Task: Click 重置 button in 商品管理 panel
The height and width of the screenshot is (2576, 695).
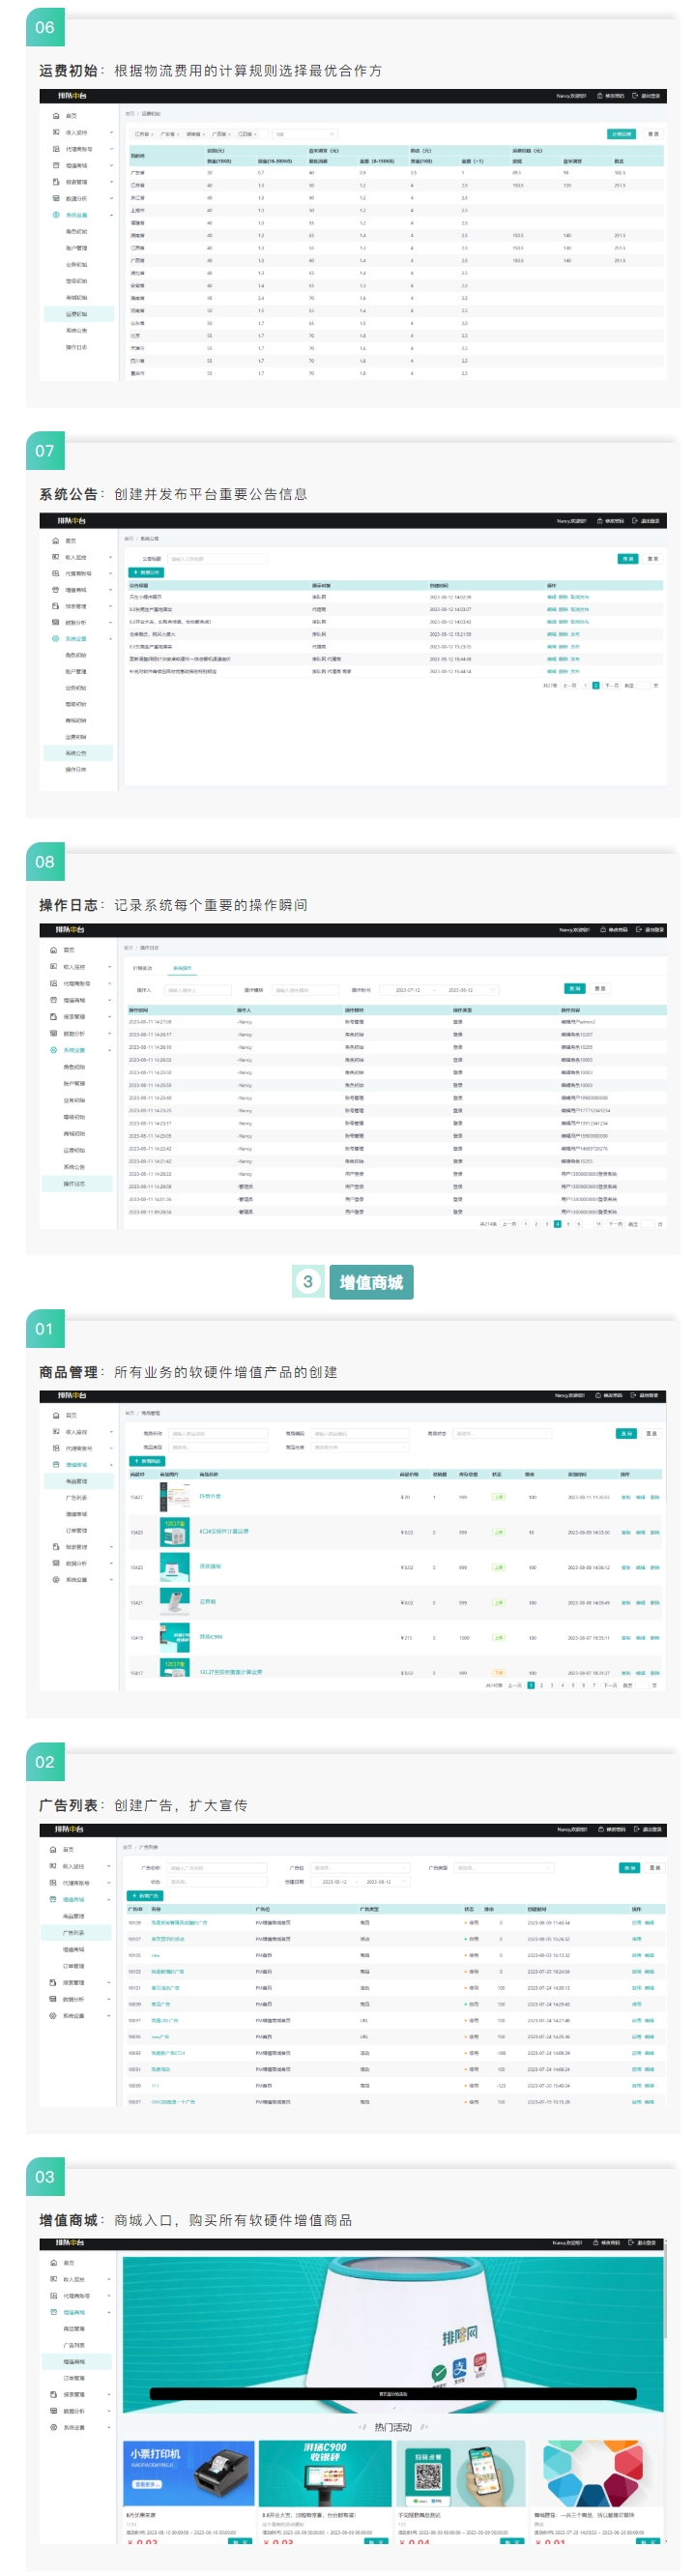Action: pos(651,1433)
